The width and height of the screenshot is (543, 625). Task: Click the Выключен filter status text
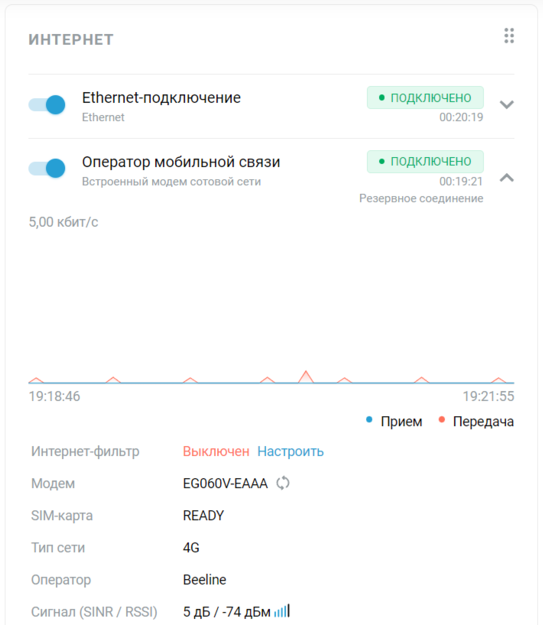[x=216, y=451]
